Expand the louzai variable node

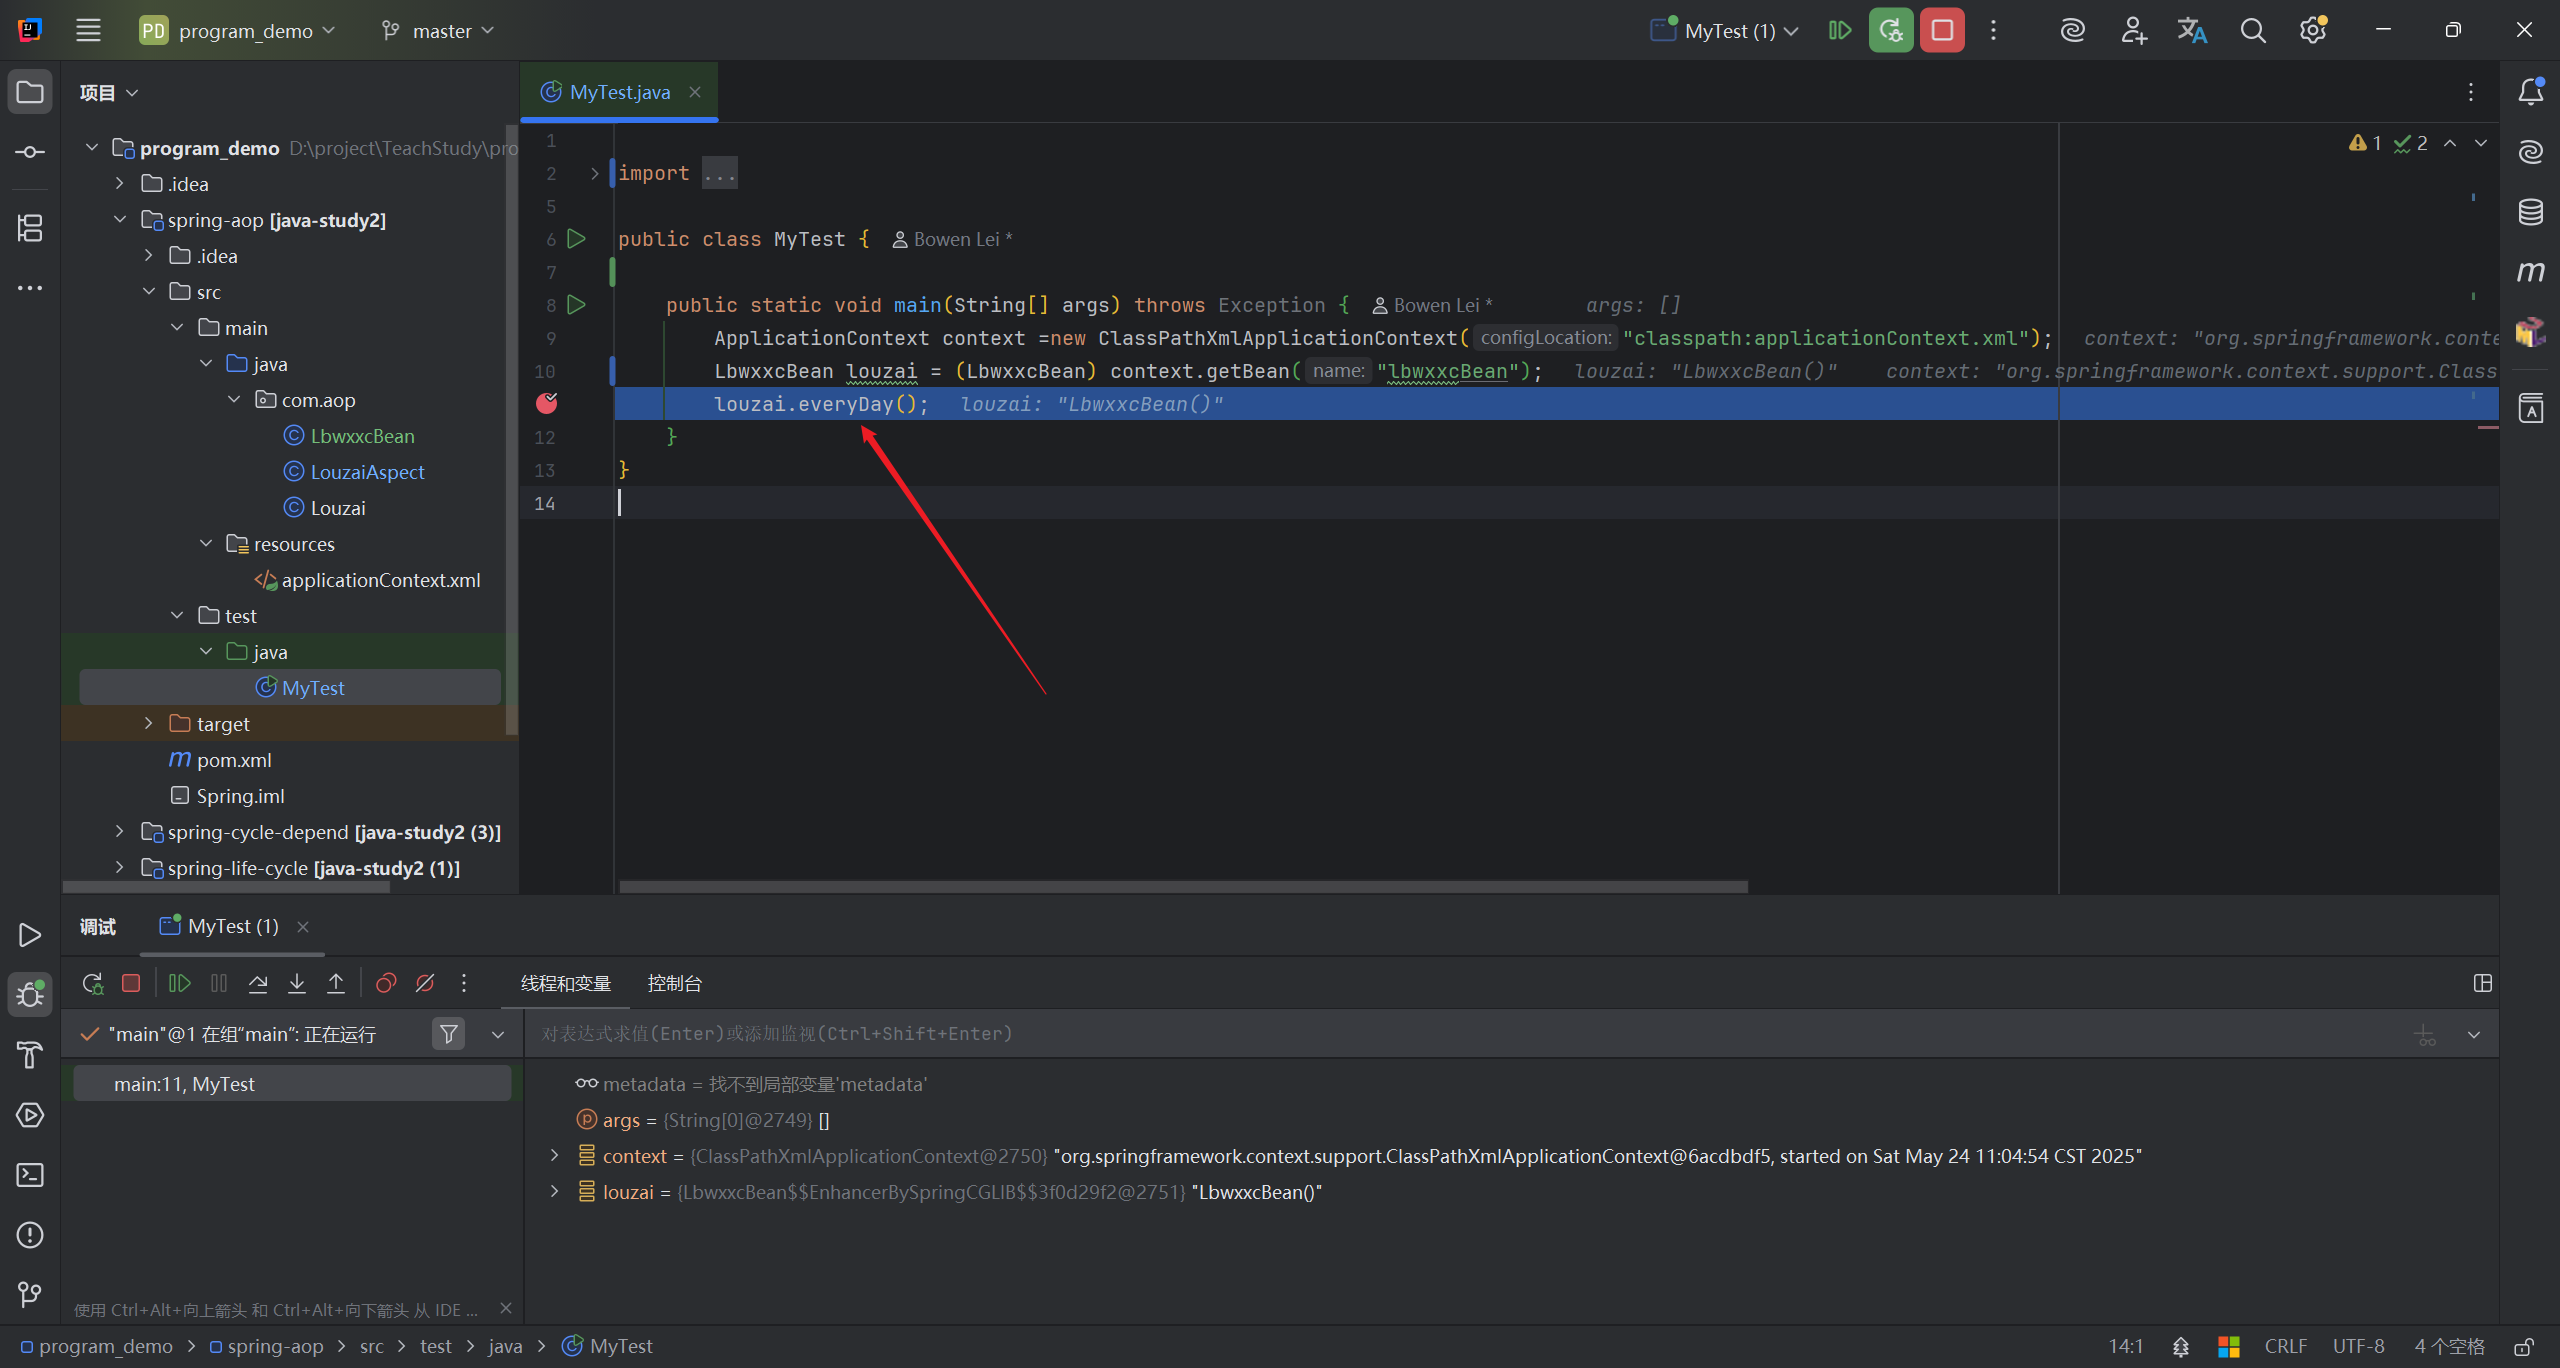click(x=555, y=1192)
